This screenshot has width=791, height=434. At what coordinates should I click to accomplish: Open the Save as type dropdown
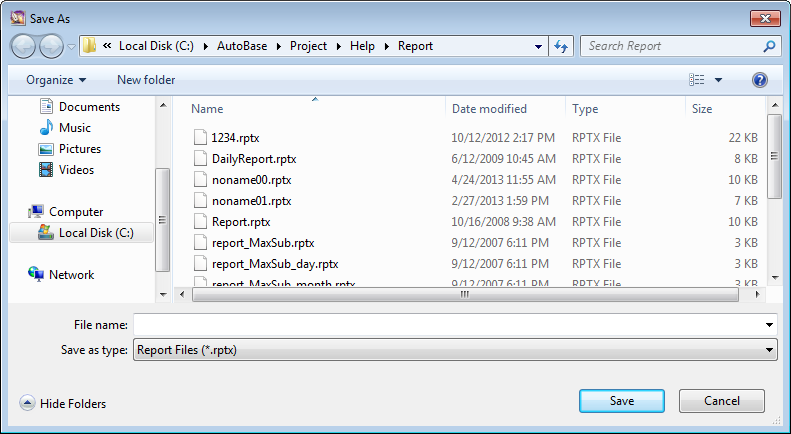[x=455, y=350]
